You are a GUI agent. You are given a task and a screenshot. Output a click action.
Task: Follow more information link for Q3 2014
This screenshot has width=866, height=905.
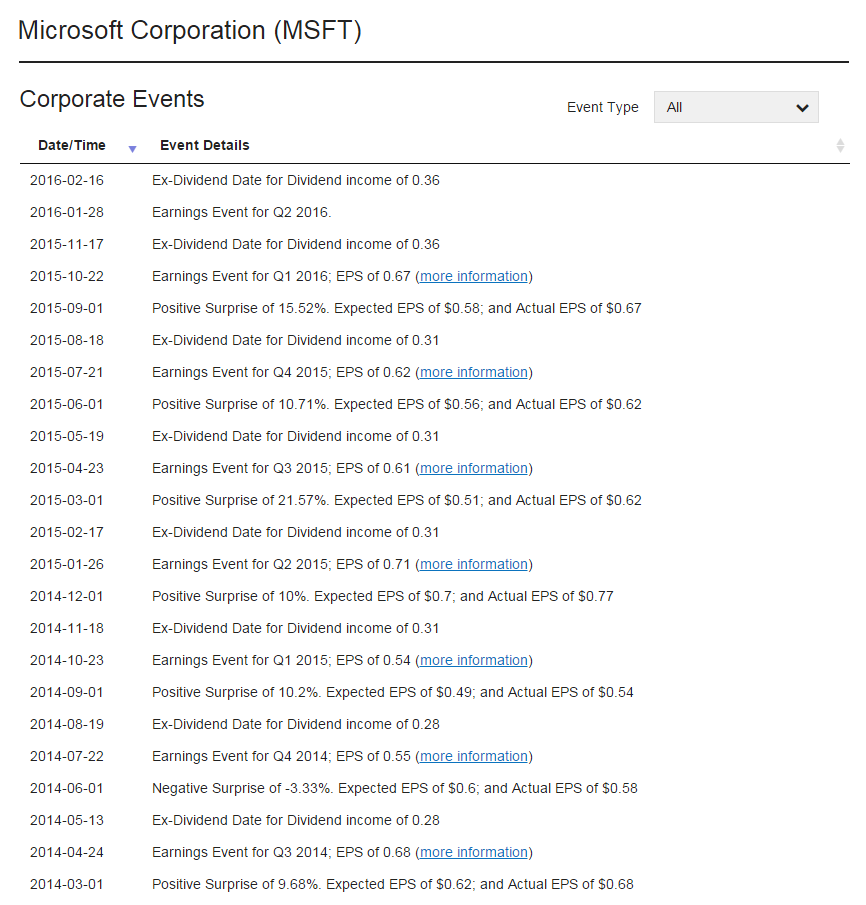point(474,853)
